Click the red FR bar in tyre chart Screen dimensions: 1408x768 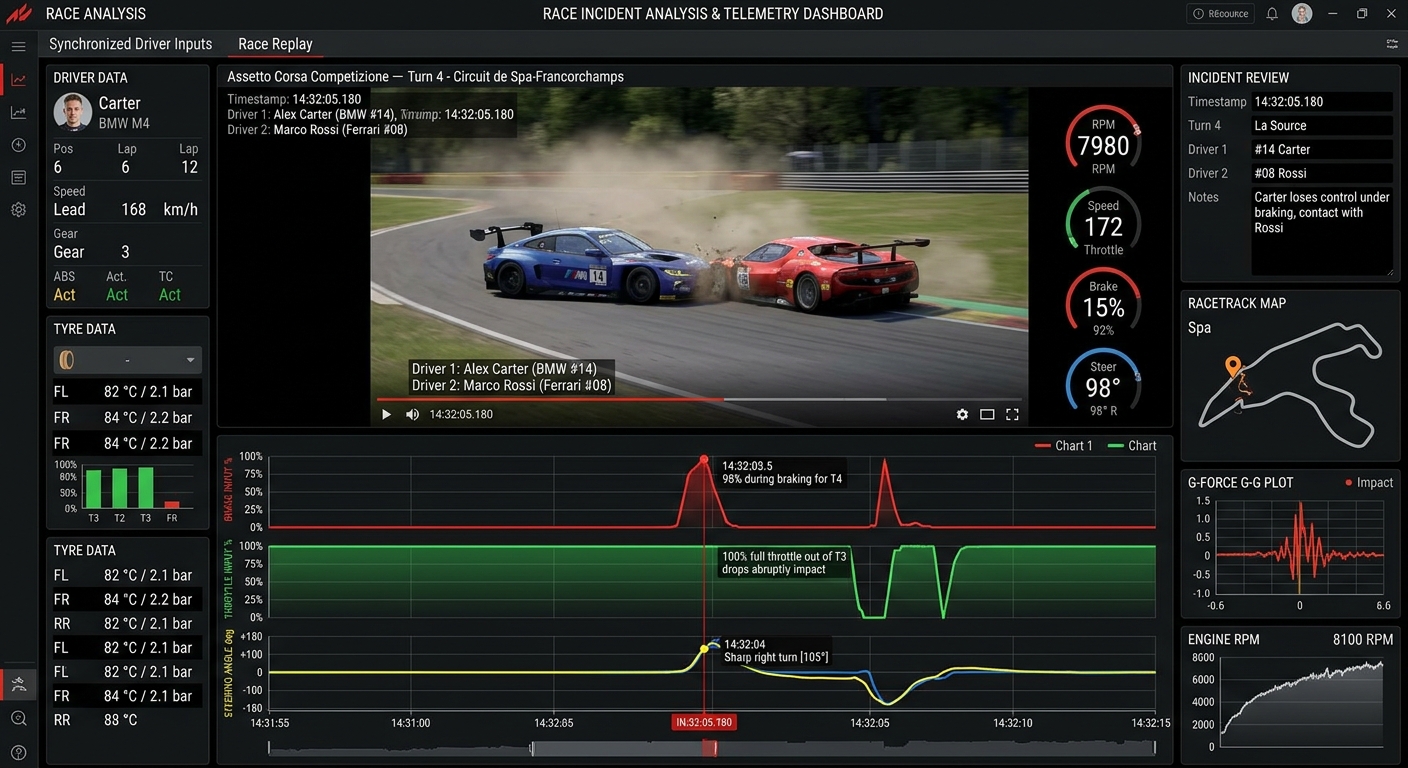172,505
